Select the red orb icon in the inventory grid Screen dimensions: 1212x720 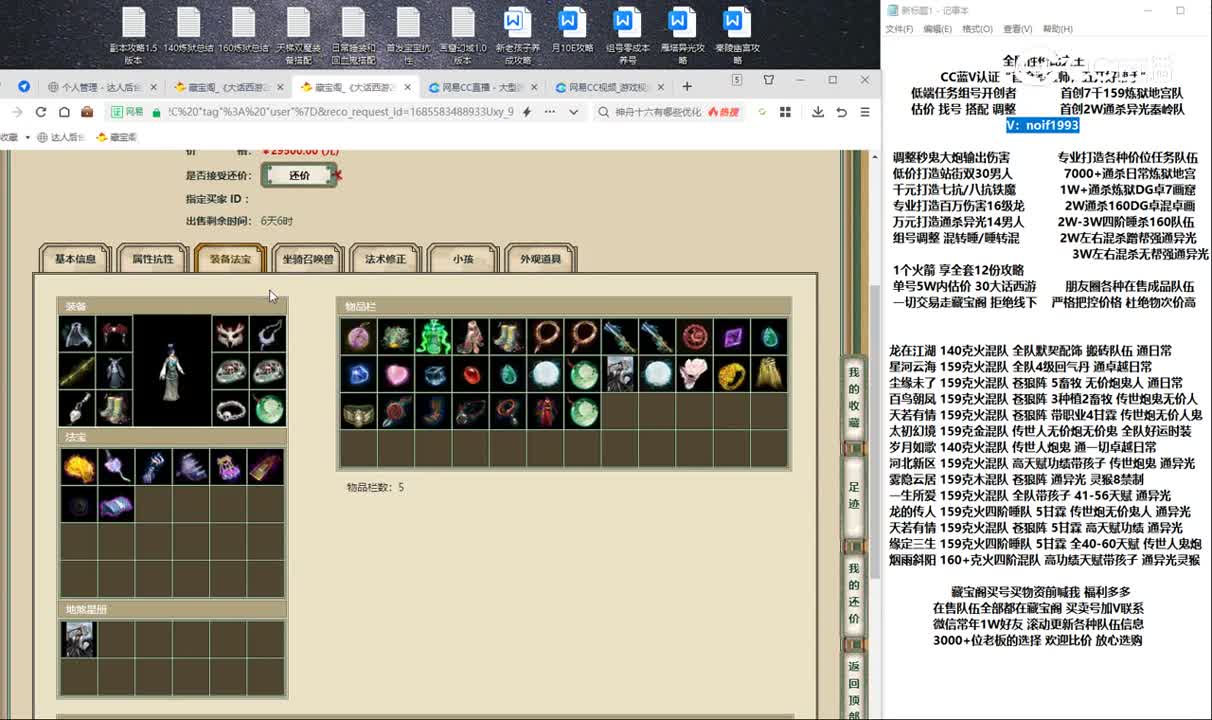tap(469, 374)
